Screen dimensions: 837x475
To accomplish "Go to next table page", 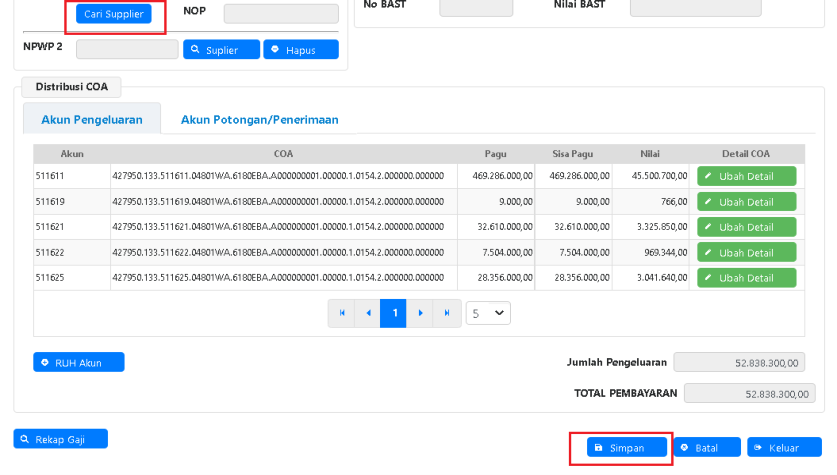I will click(421, 313).
